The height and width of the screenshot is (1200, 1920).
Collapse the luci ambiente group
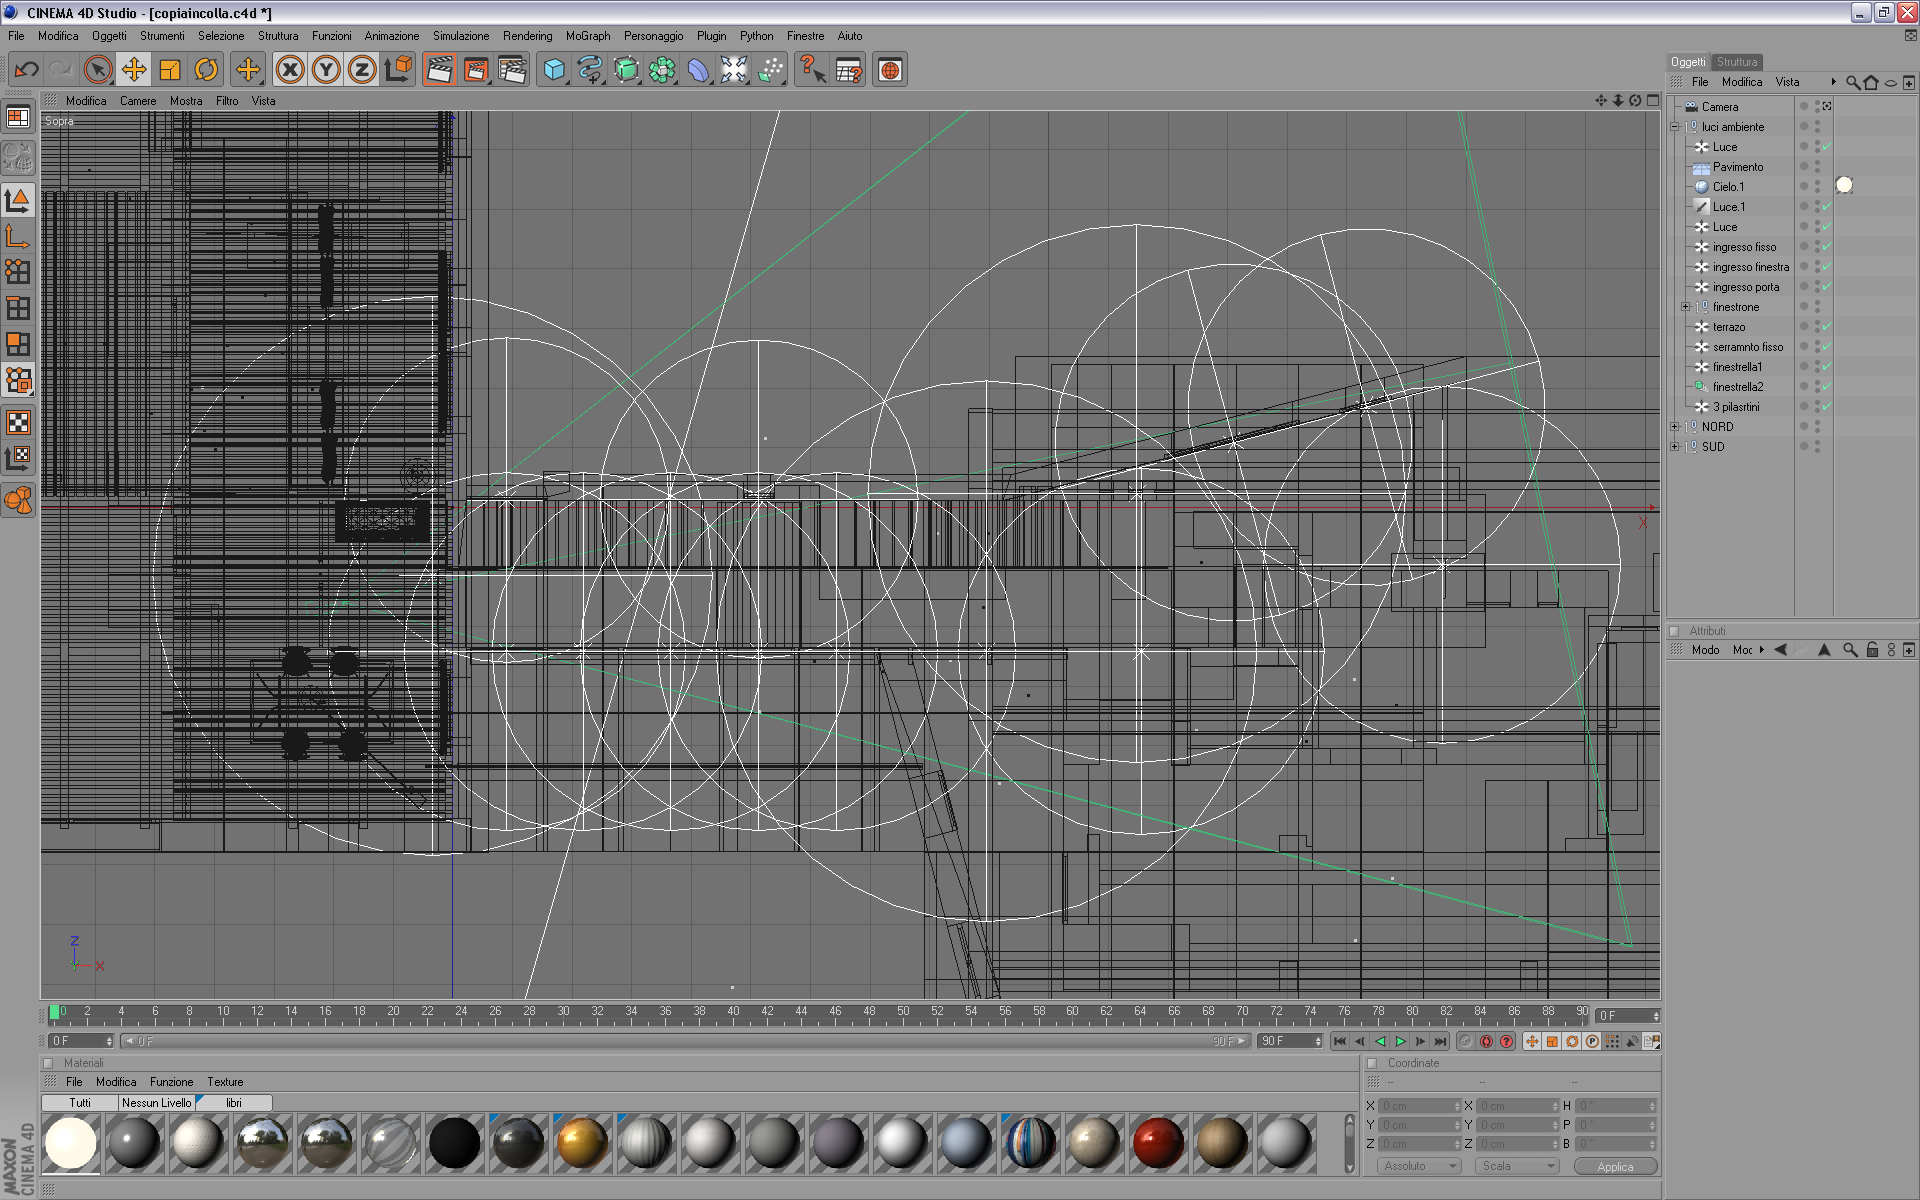pyautogui.click(x=1675, y=127)
